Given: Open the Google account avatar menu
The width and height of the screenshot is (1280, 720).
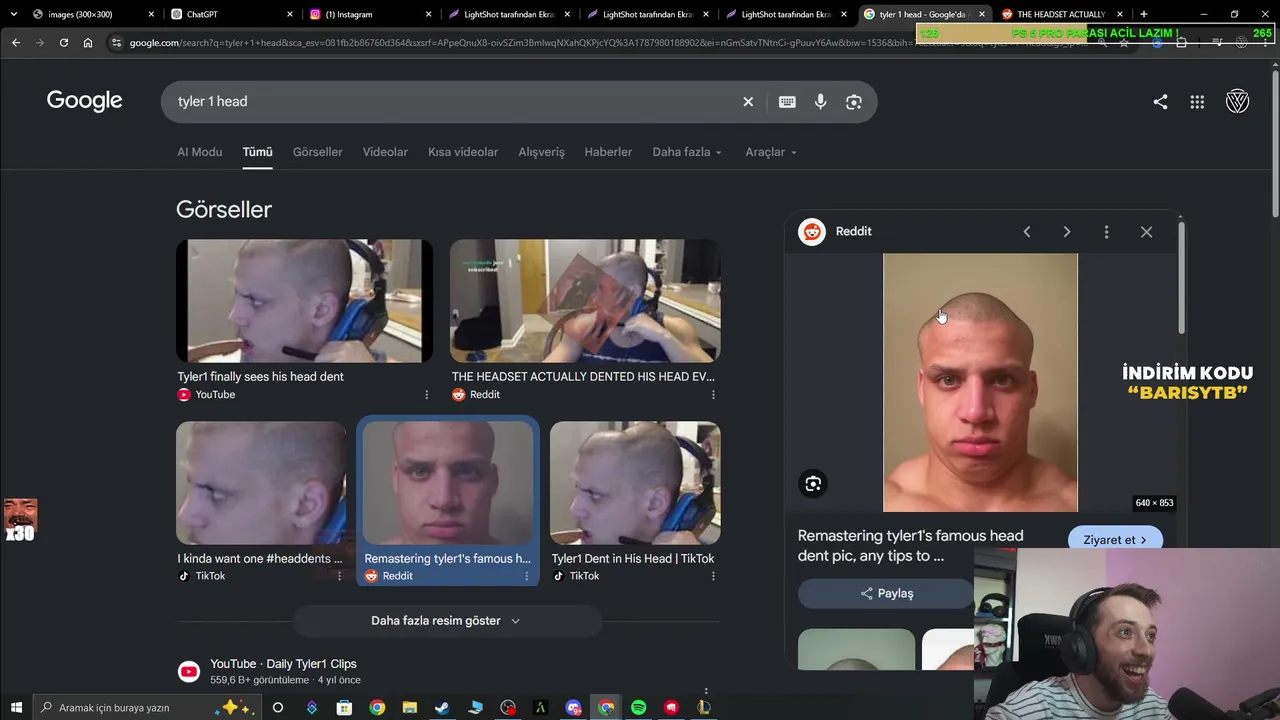Looking at the screenshot, I should [x=1237, y=101].
